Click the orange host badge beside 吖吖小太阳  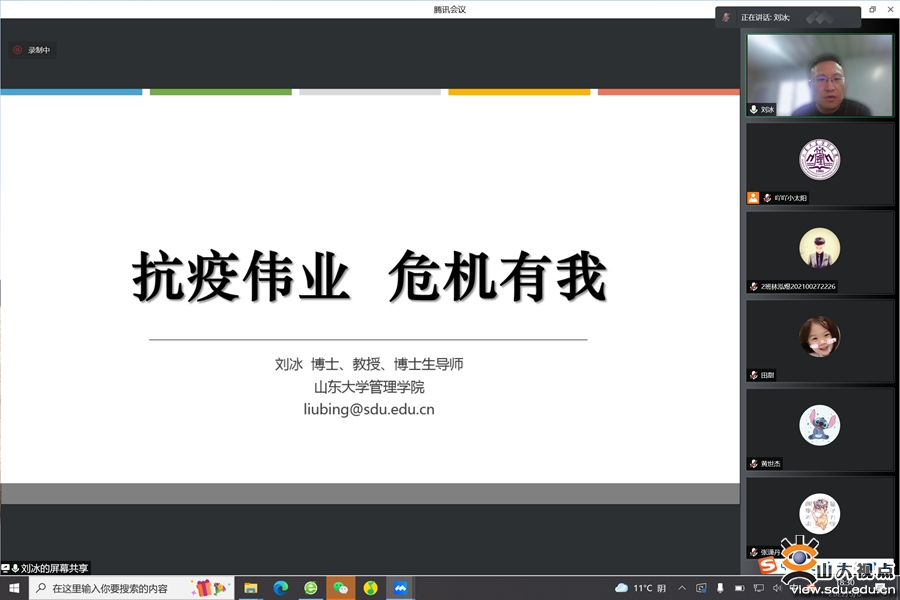click(x=753, y=198)
